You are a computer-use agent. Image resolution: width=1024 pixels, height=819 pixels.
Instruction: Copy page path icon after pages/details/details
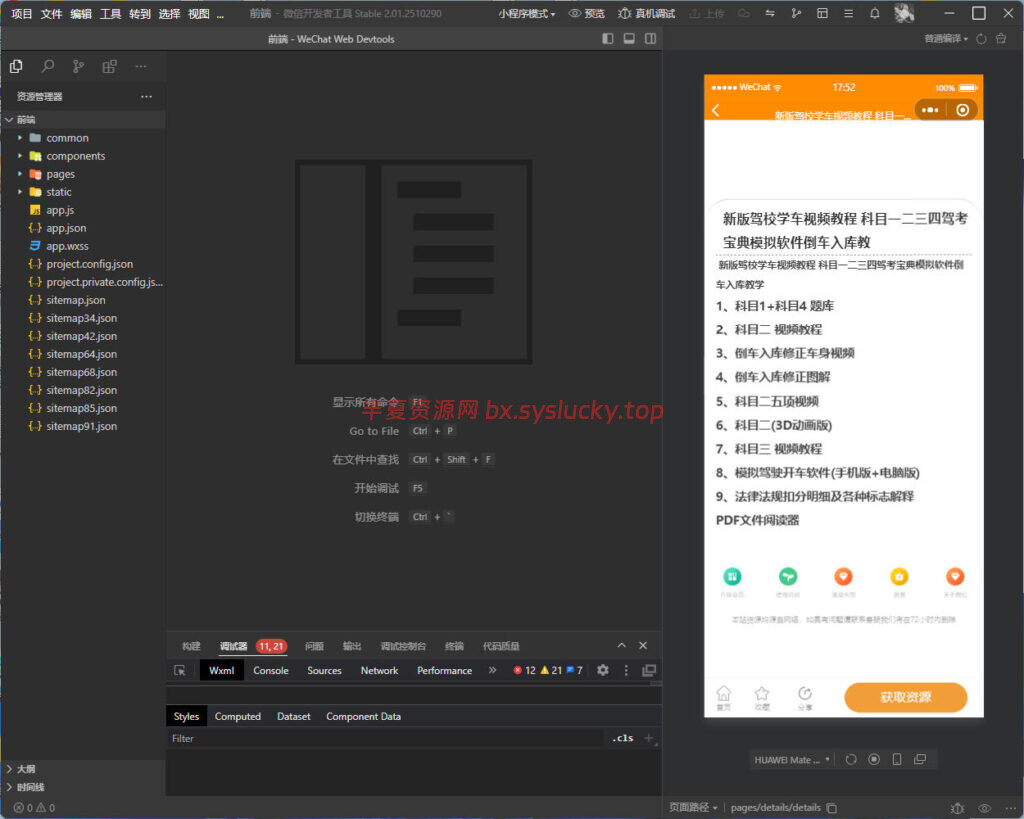(x=831, y=808)
